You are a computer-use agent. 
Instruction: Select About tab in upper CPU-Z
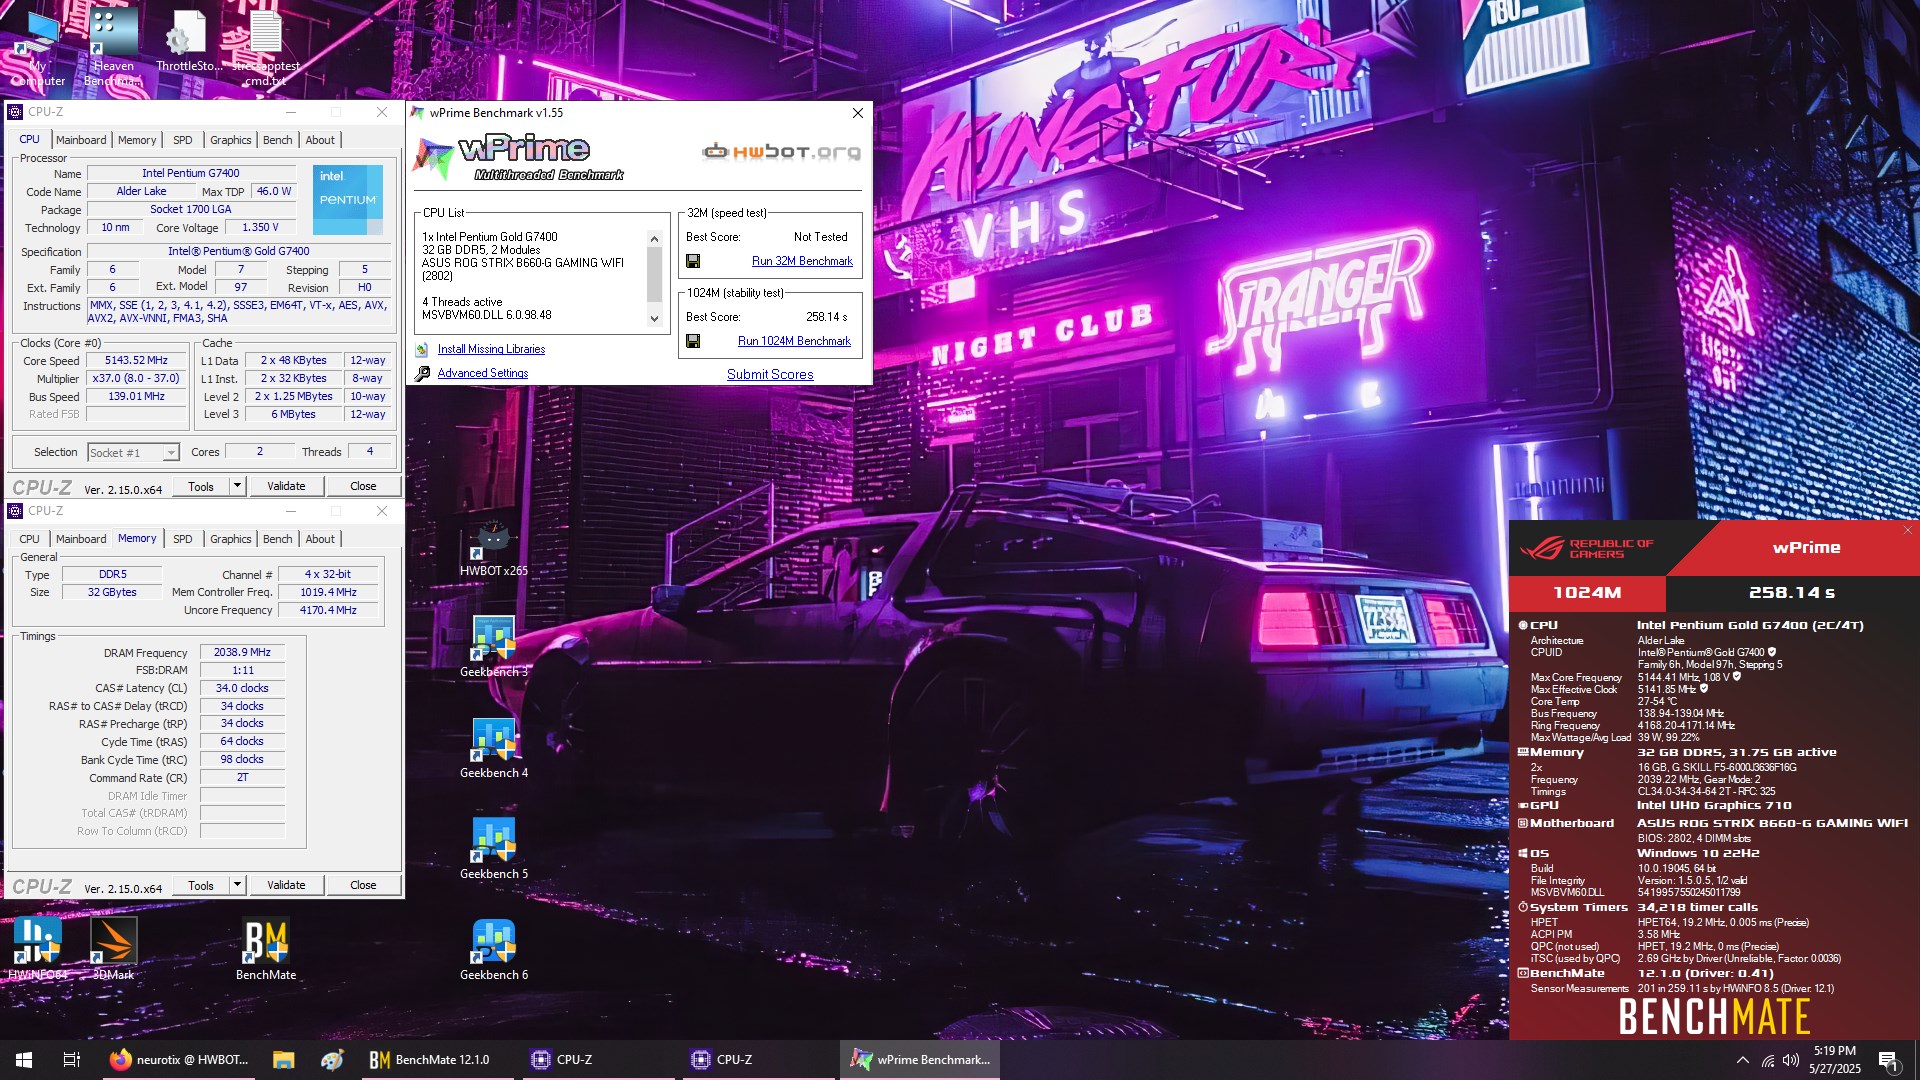pos(320,140)
